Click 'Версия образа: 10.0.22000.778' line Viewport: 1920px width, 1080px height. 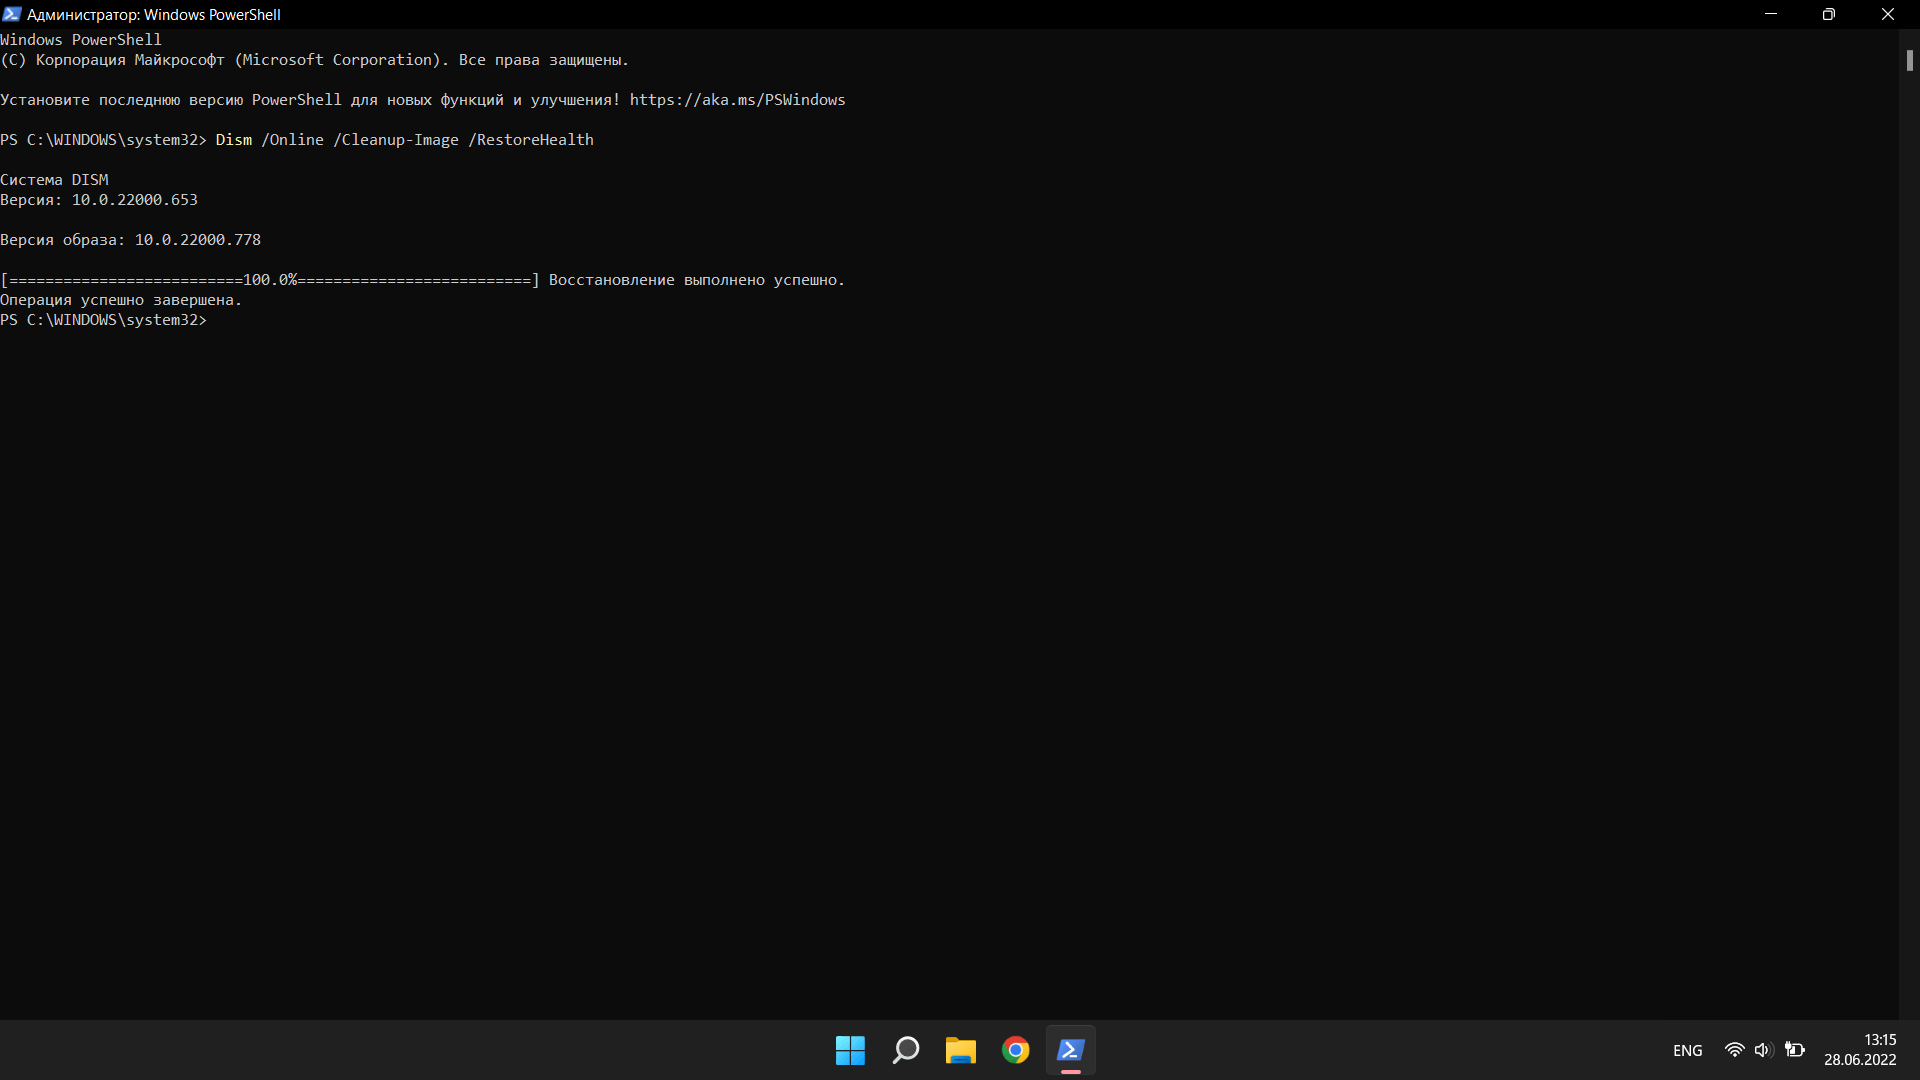[x=130, y=240]
